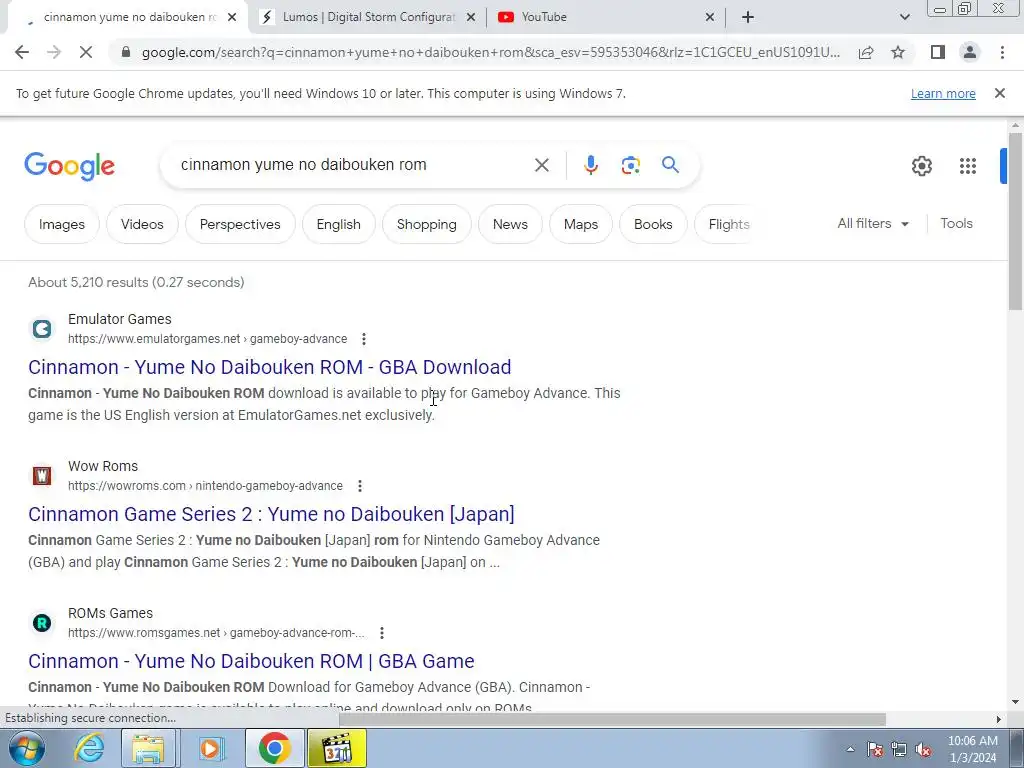
Task: Open Media Player Classic from the taskbar
Action: pos(337,748)
